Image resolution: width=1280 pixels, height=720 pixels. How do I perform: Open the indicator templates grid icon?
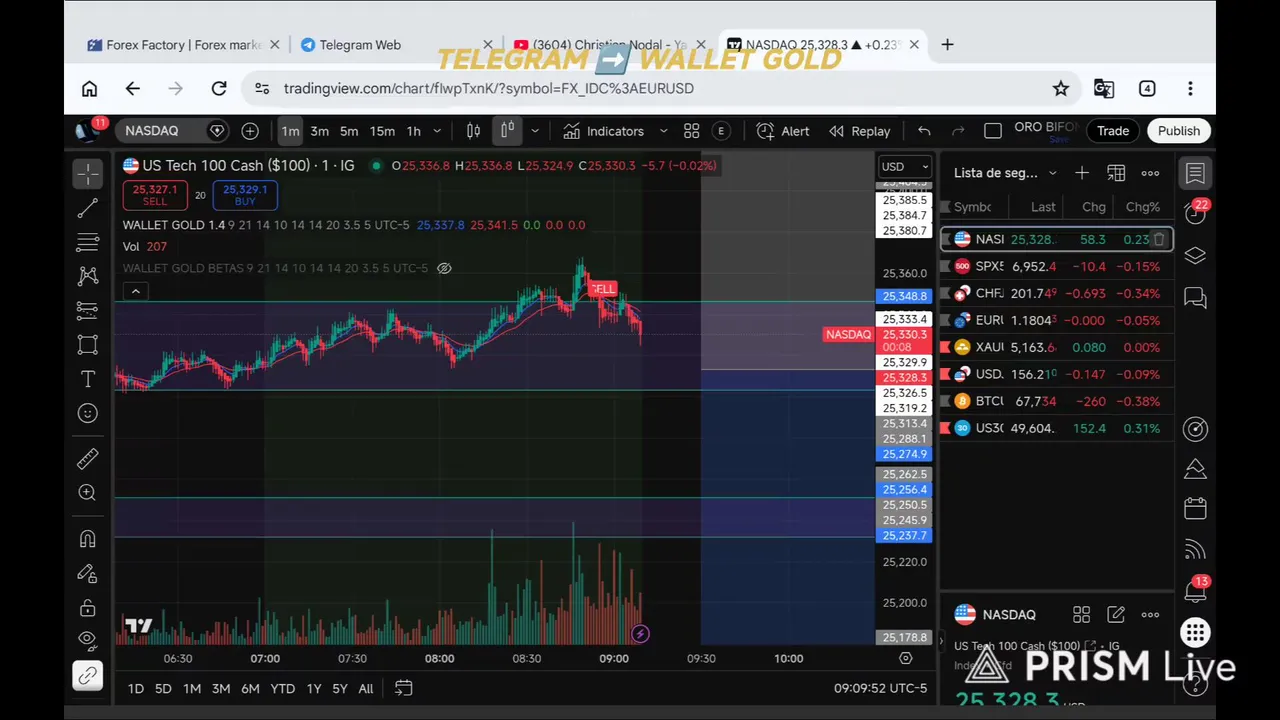coord(691,131)
